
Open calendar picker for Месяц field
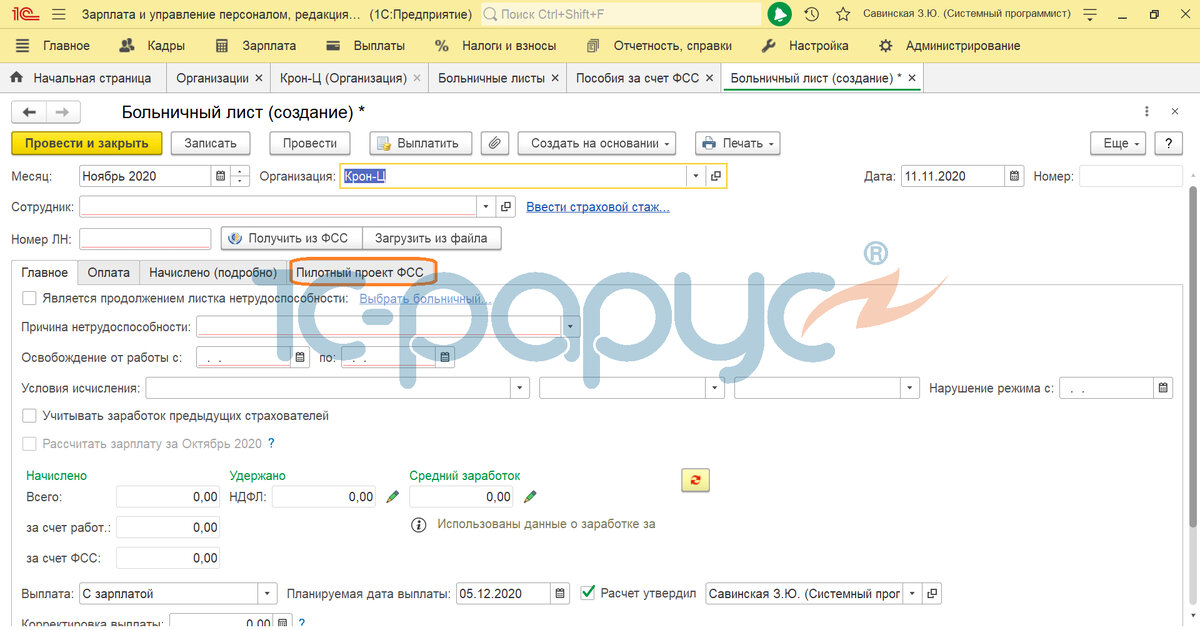(x=220, y=176)
